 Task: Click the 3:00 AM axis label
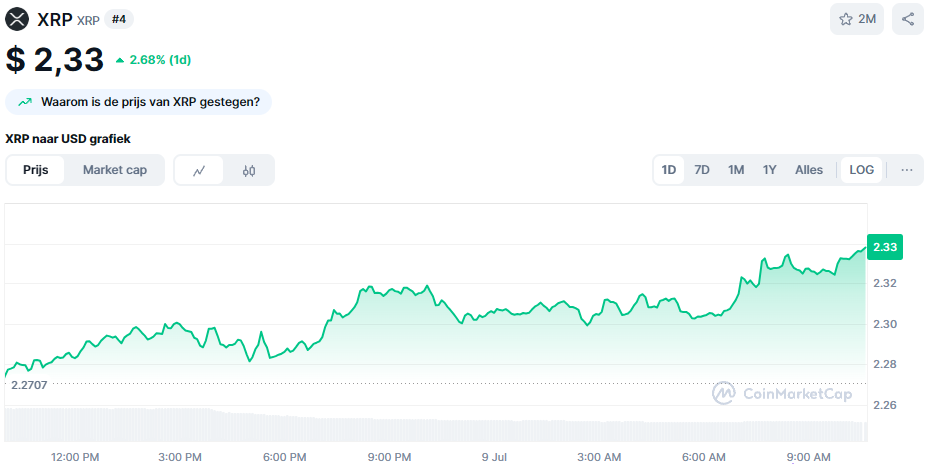[x=599, y=457]
